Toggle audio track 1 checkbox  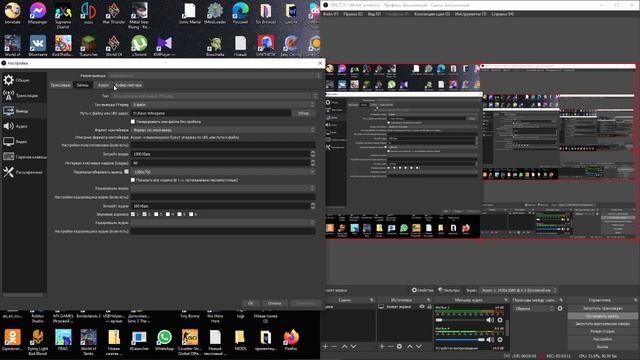(x=133, y=214)
